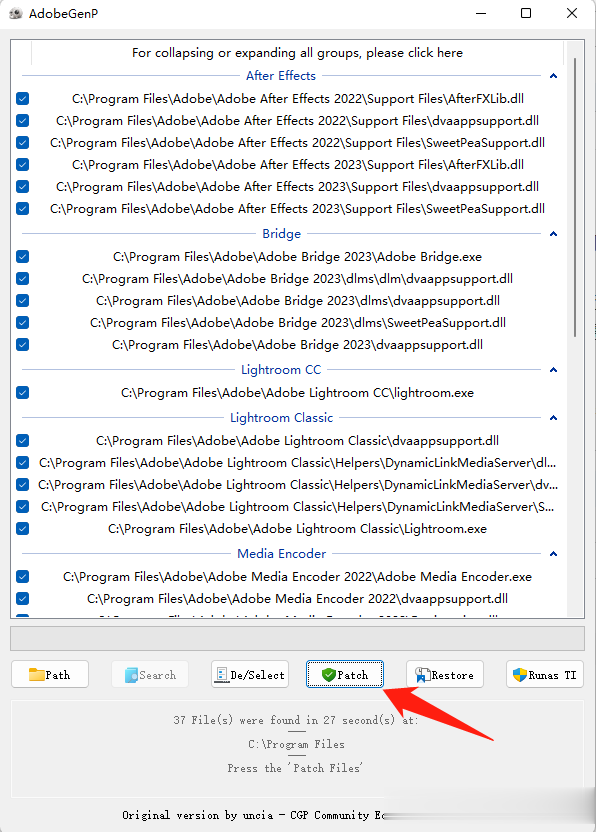Select Media Encoder 2022\Adobe Media Encoder.exe path

point(297,577)
